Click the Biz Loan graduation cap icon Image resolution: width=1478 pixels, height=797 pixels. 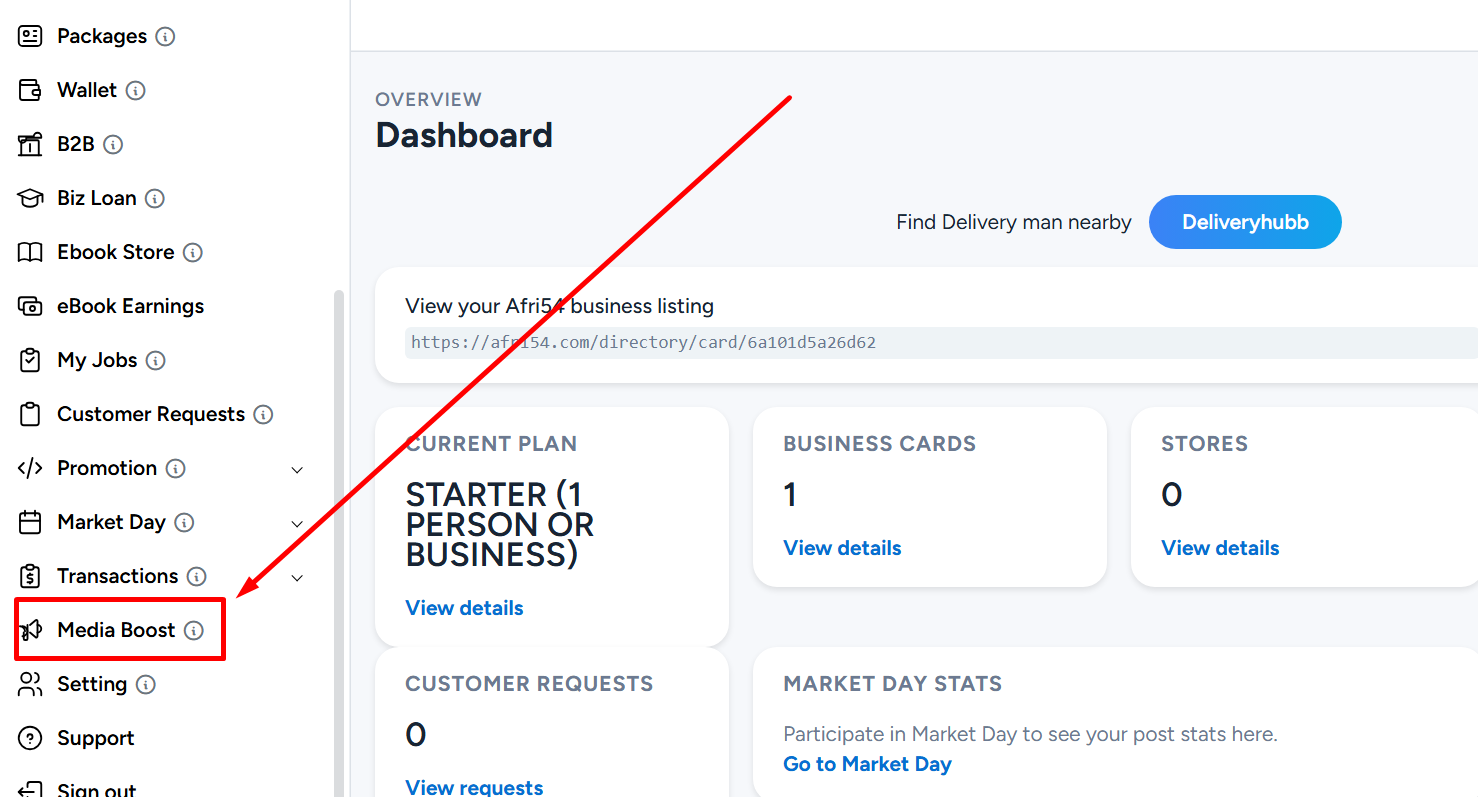point(30,198)
